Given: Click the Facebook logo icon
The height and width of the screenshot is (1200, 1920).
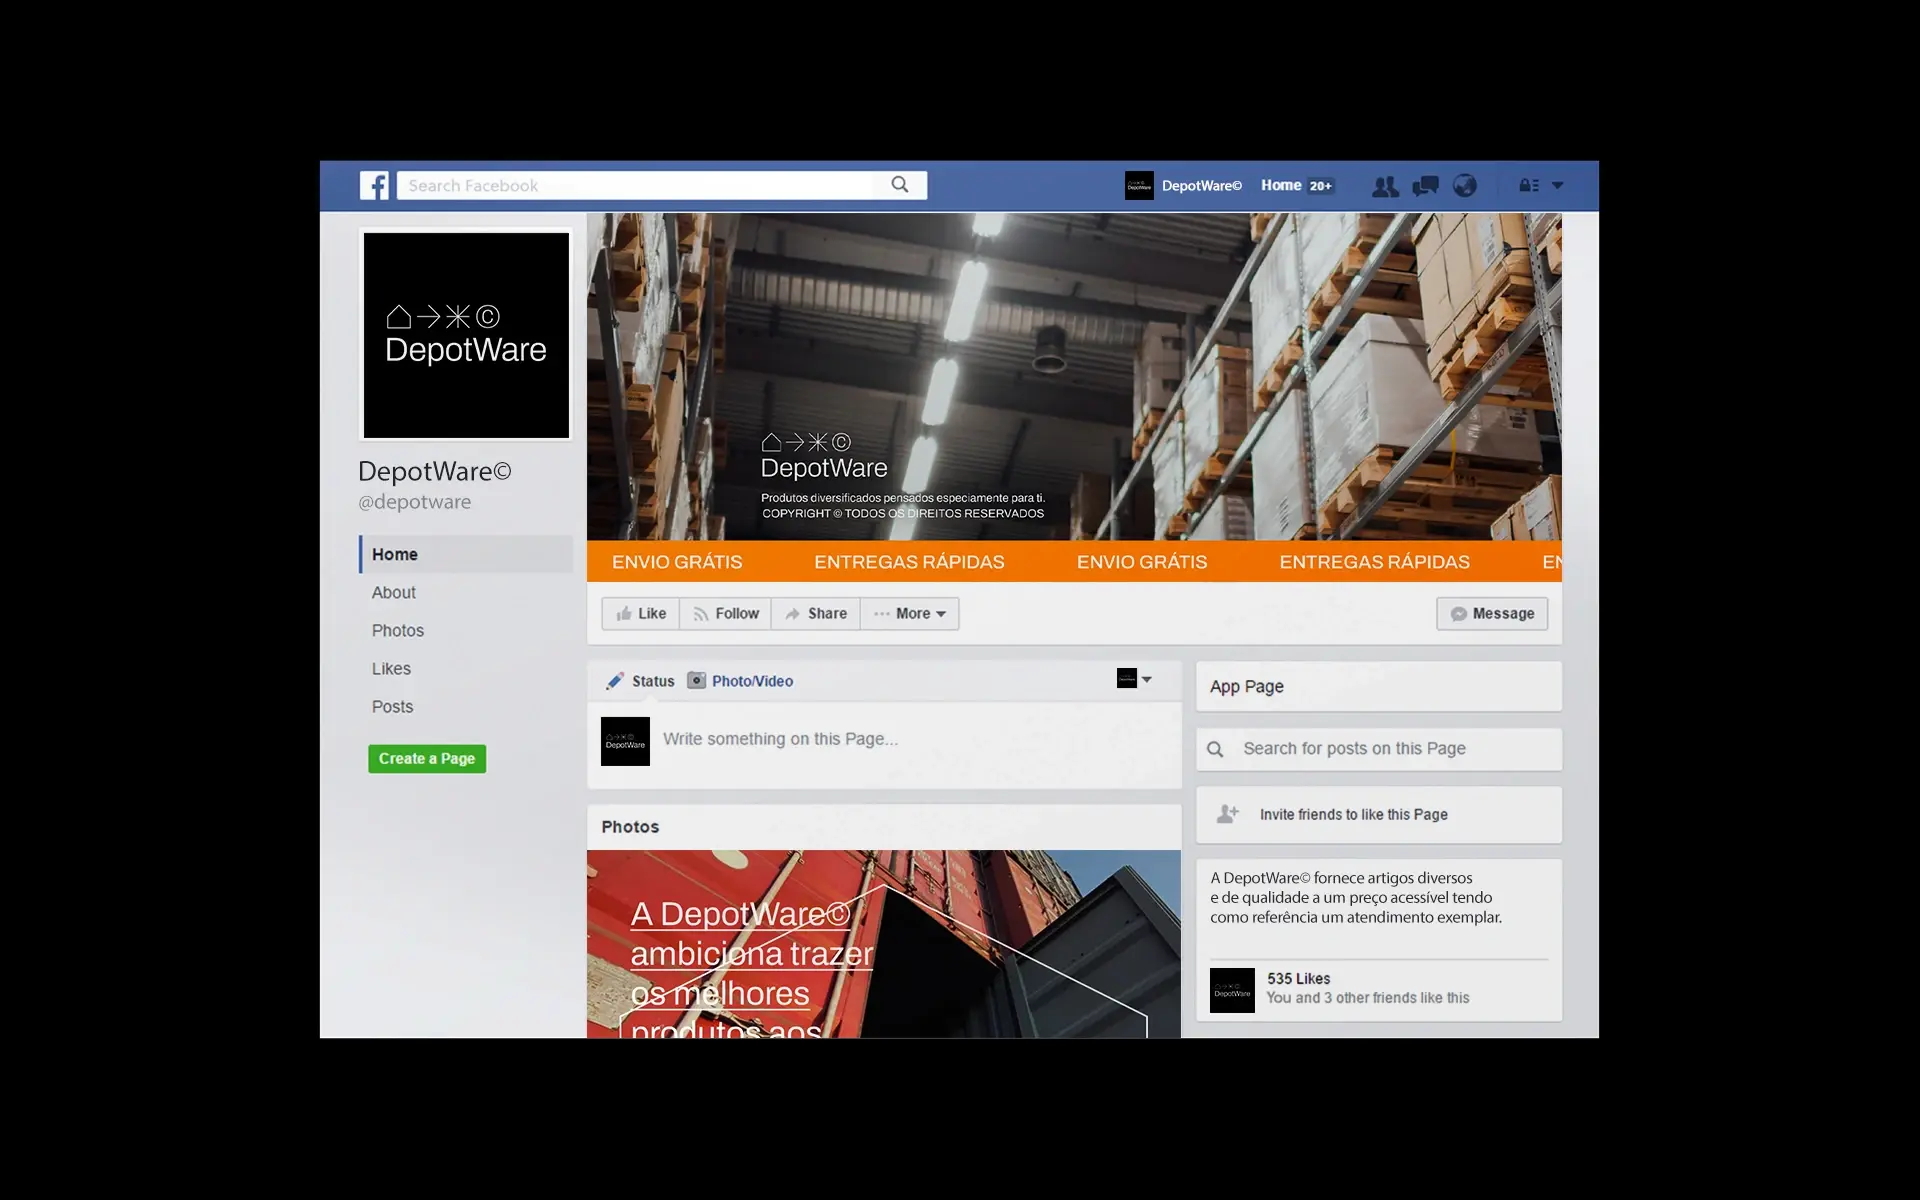Looking at the screenshot, I should [374, 185].
